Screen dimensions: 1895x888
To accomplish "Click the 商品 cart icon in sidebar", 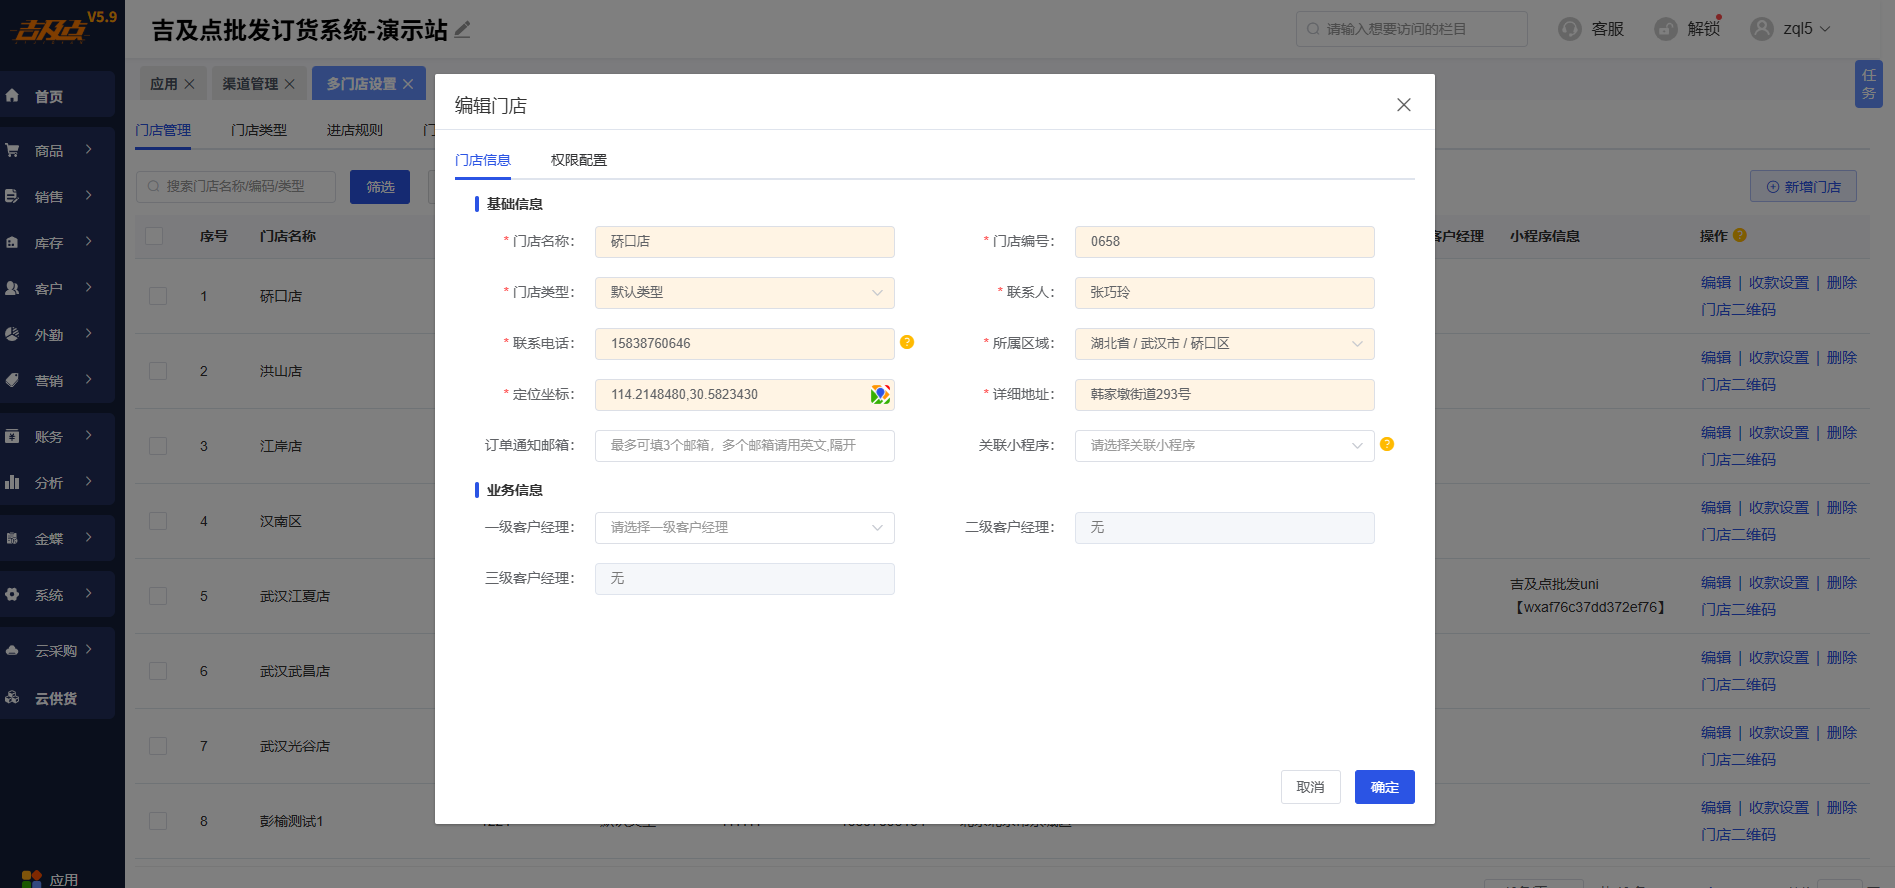I will [x=13, y=150].
